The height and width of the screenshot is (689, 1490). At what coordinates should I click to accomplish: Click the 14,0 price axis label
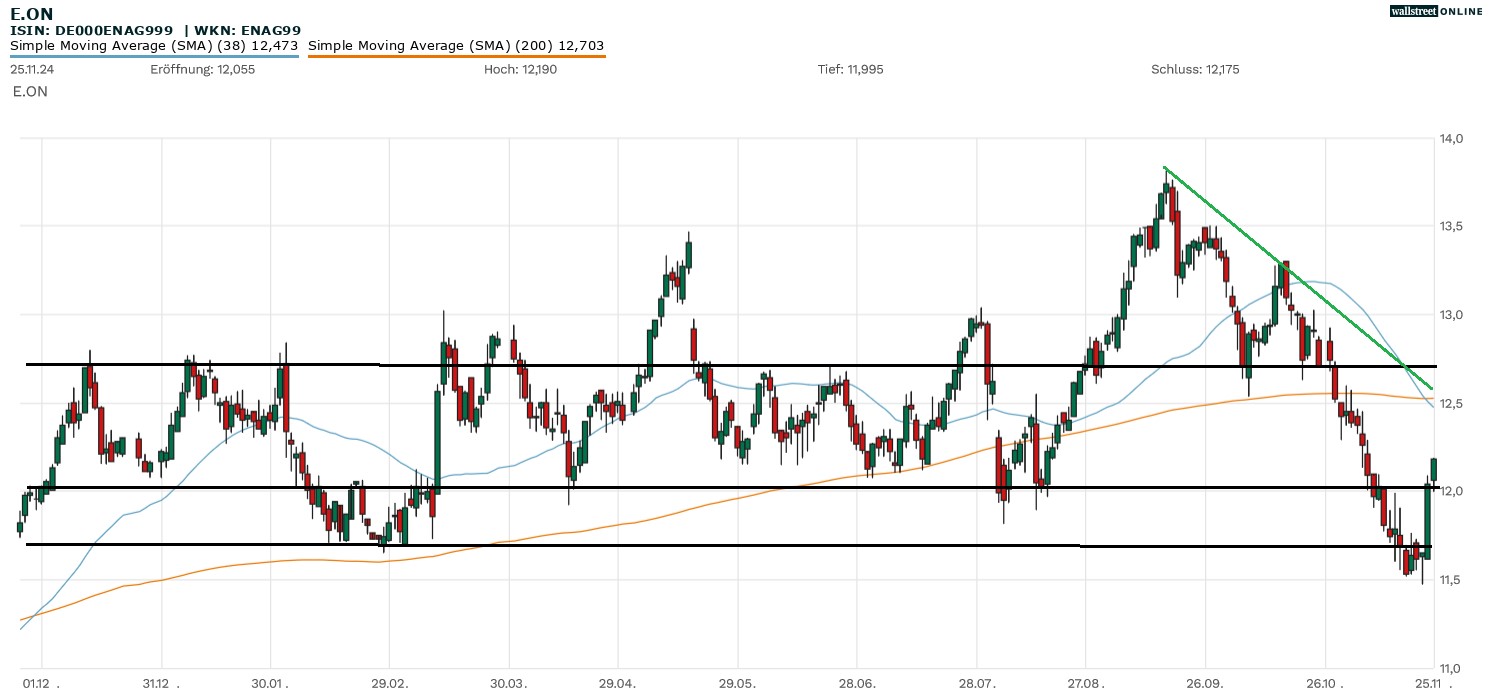[x=1453, y=138]
